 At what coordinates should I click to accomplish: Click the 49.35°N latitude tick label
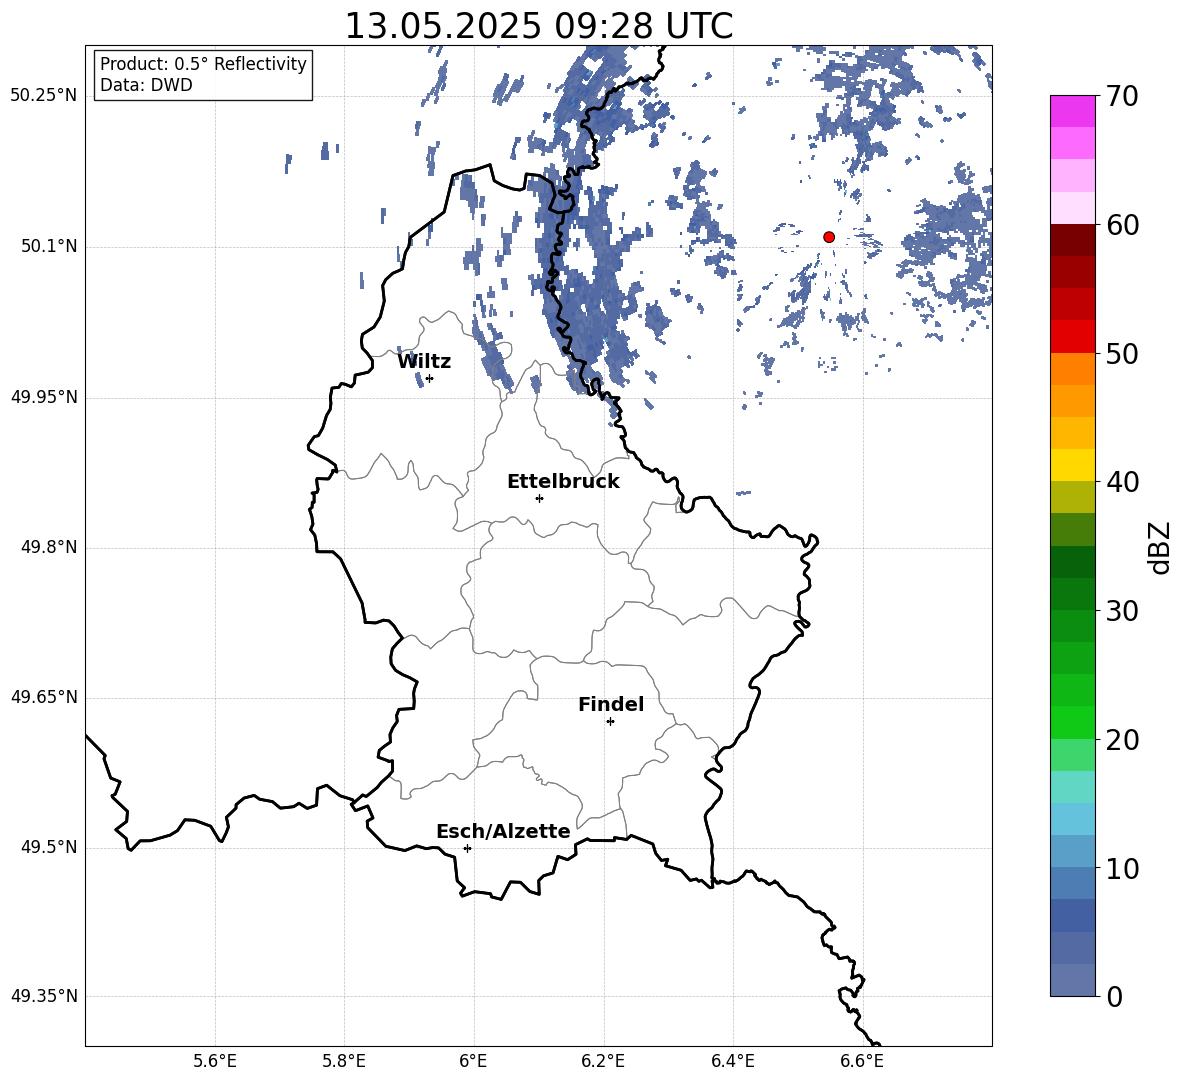44,996
